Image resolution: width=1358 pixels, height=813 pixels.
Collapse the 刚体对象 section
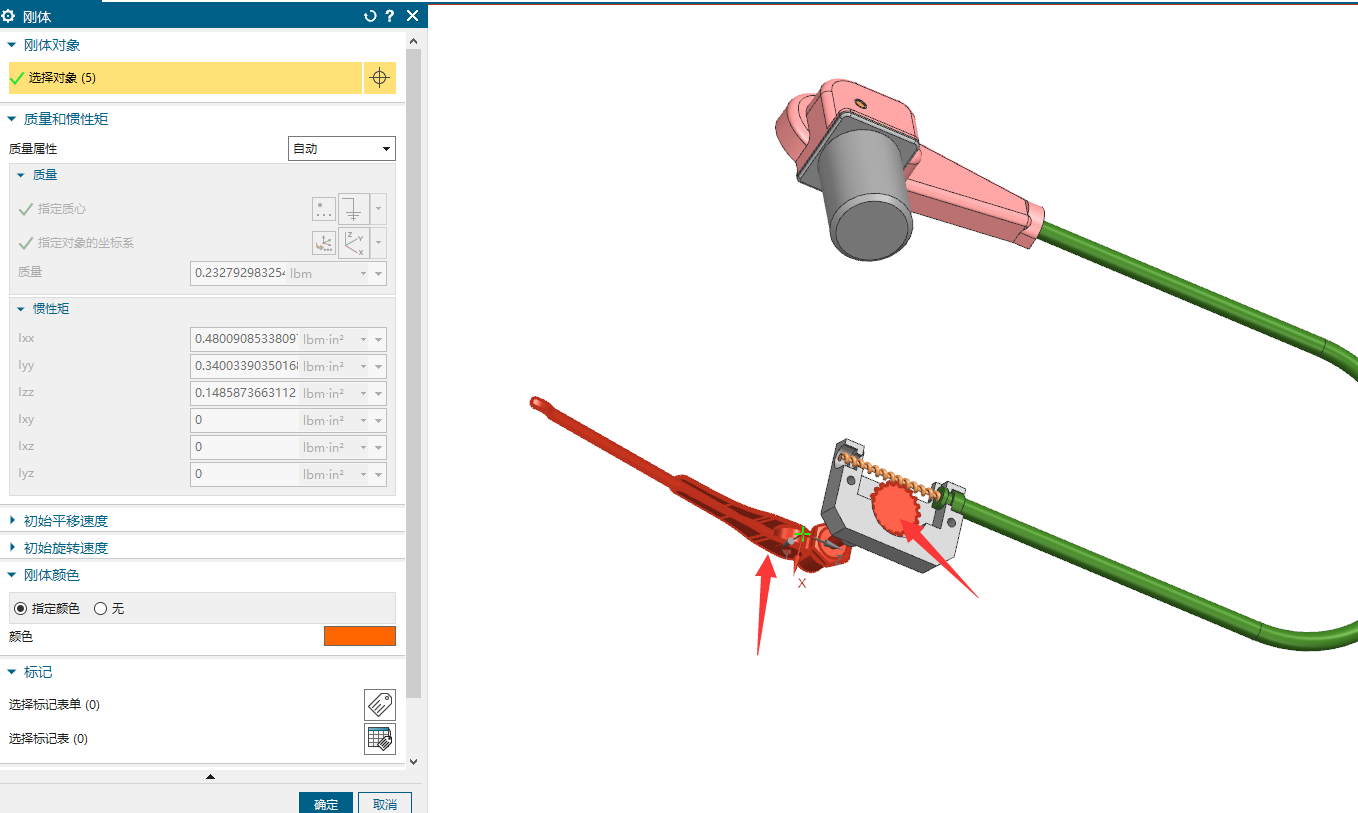(x=12, y=45)
